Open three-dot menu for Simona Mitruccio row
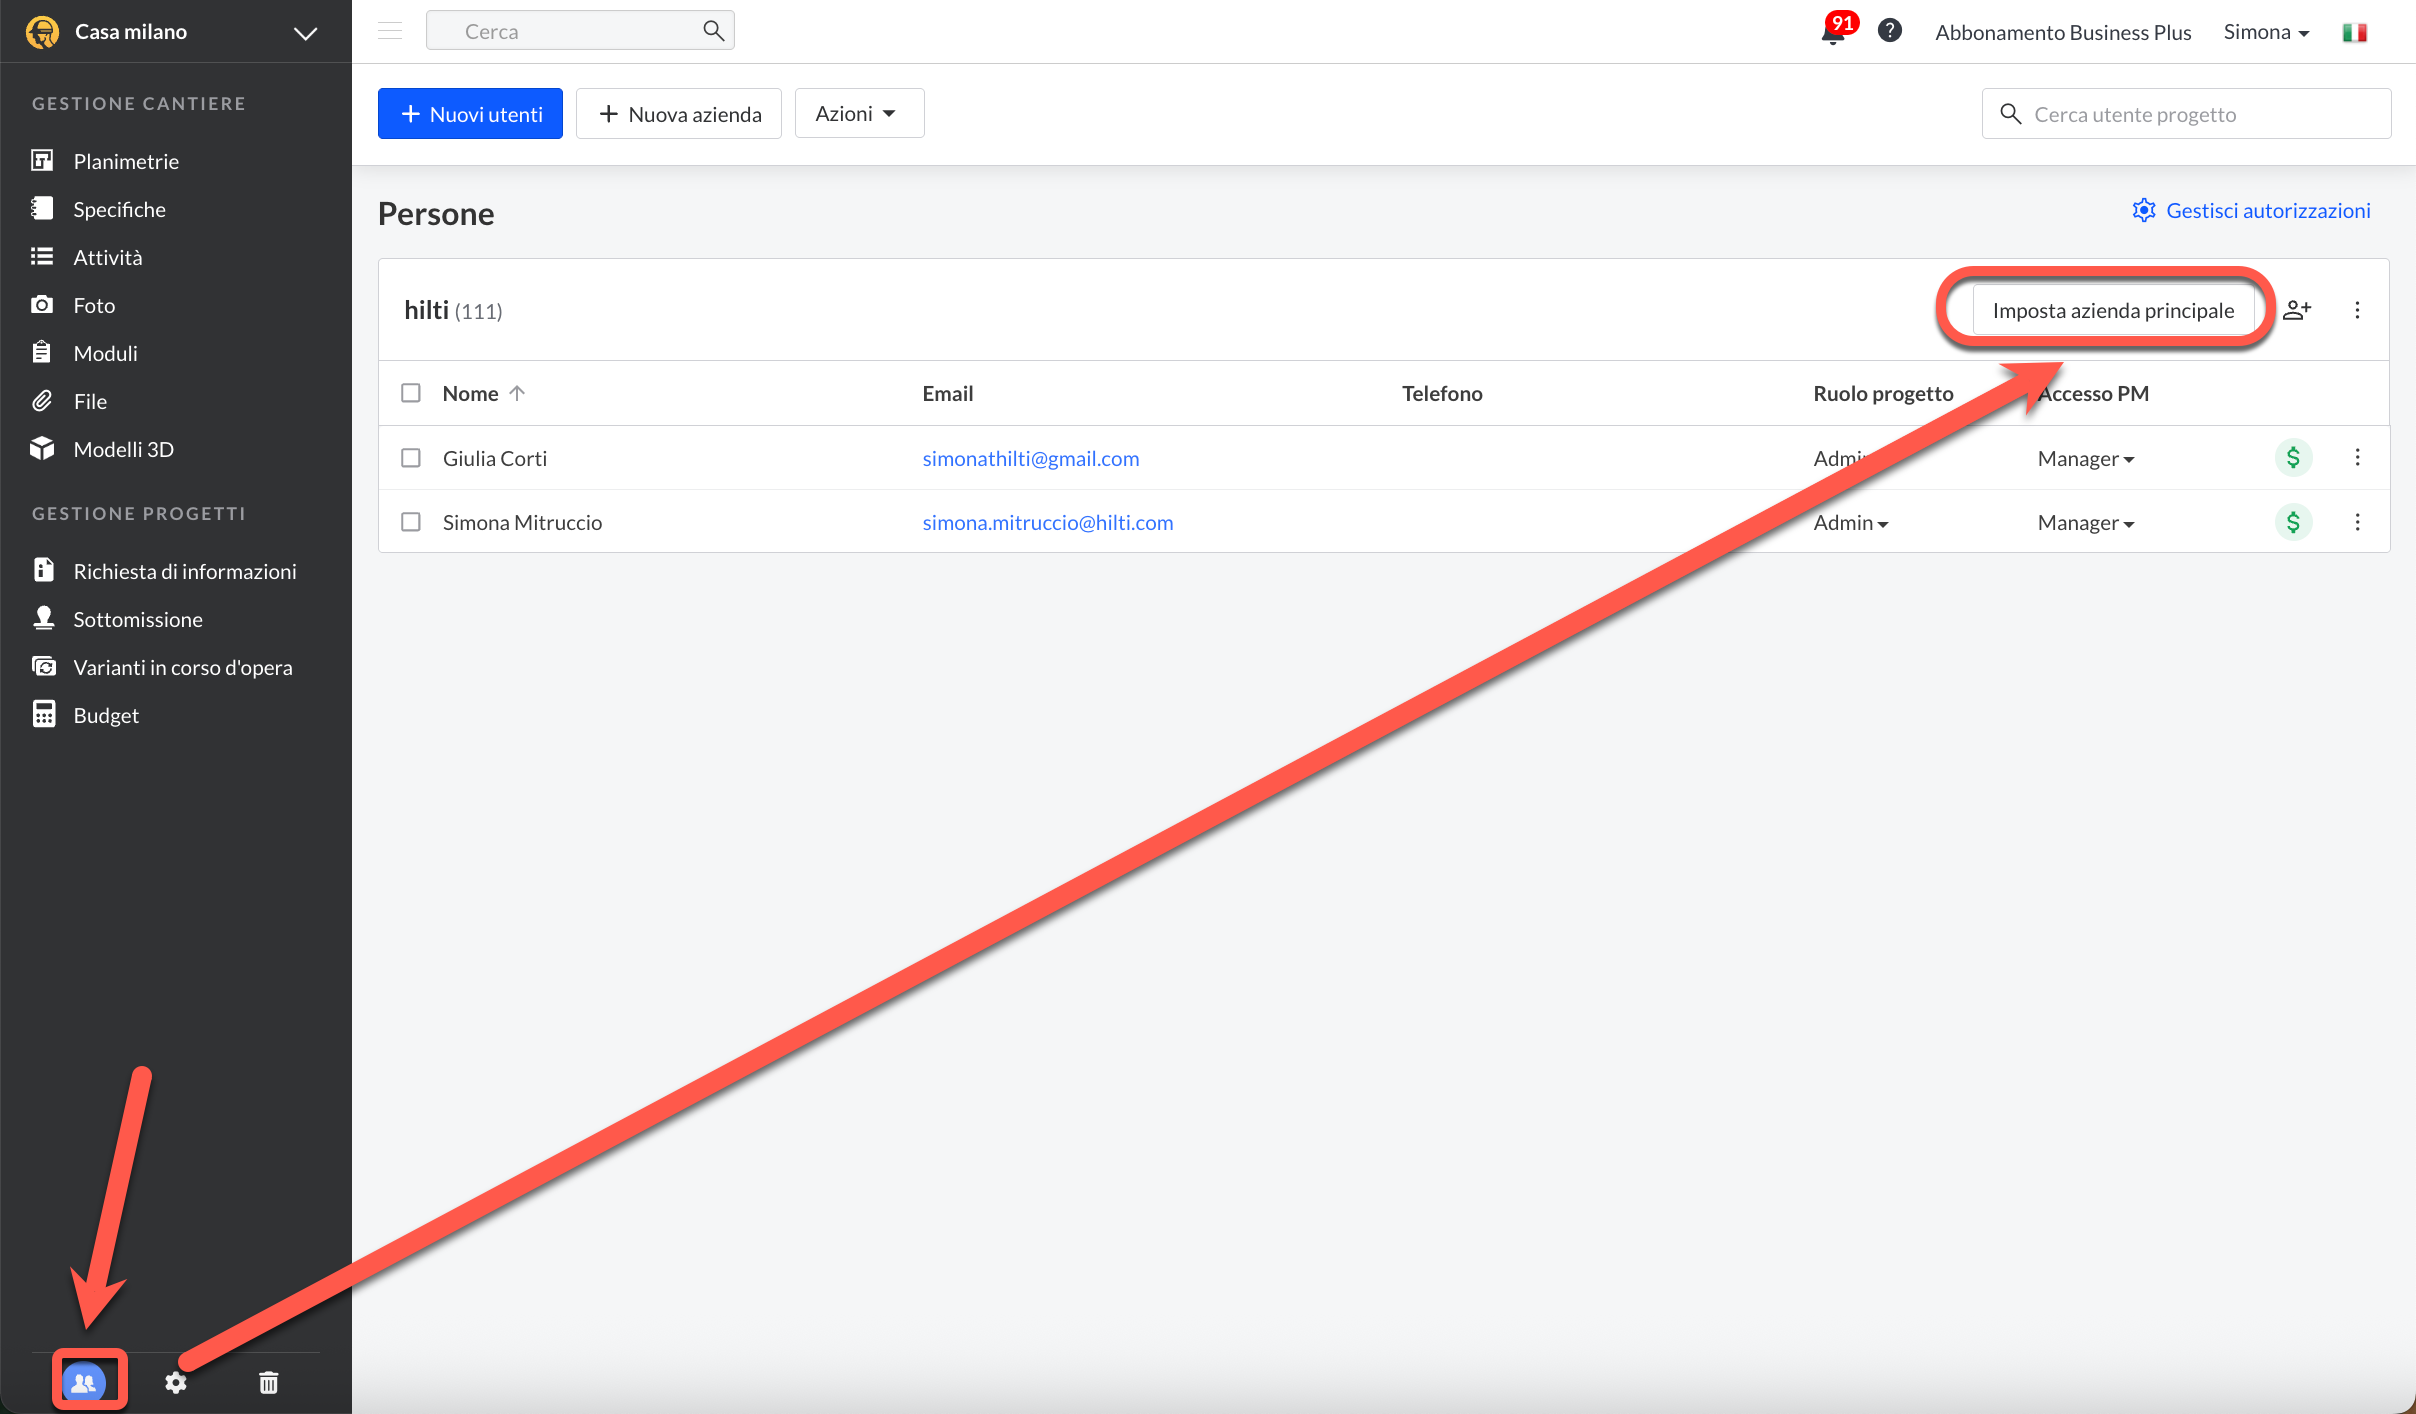Viewport: 2416px width, 1414px height. click(x=2357, y=522)
